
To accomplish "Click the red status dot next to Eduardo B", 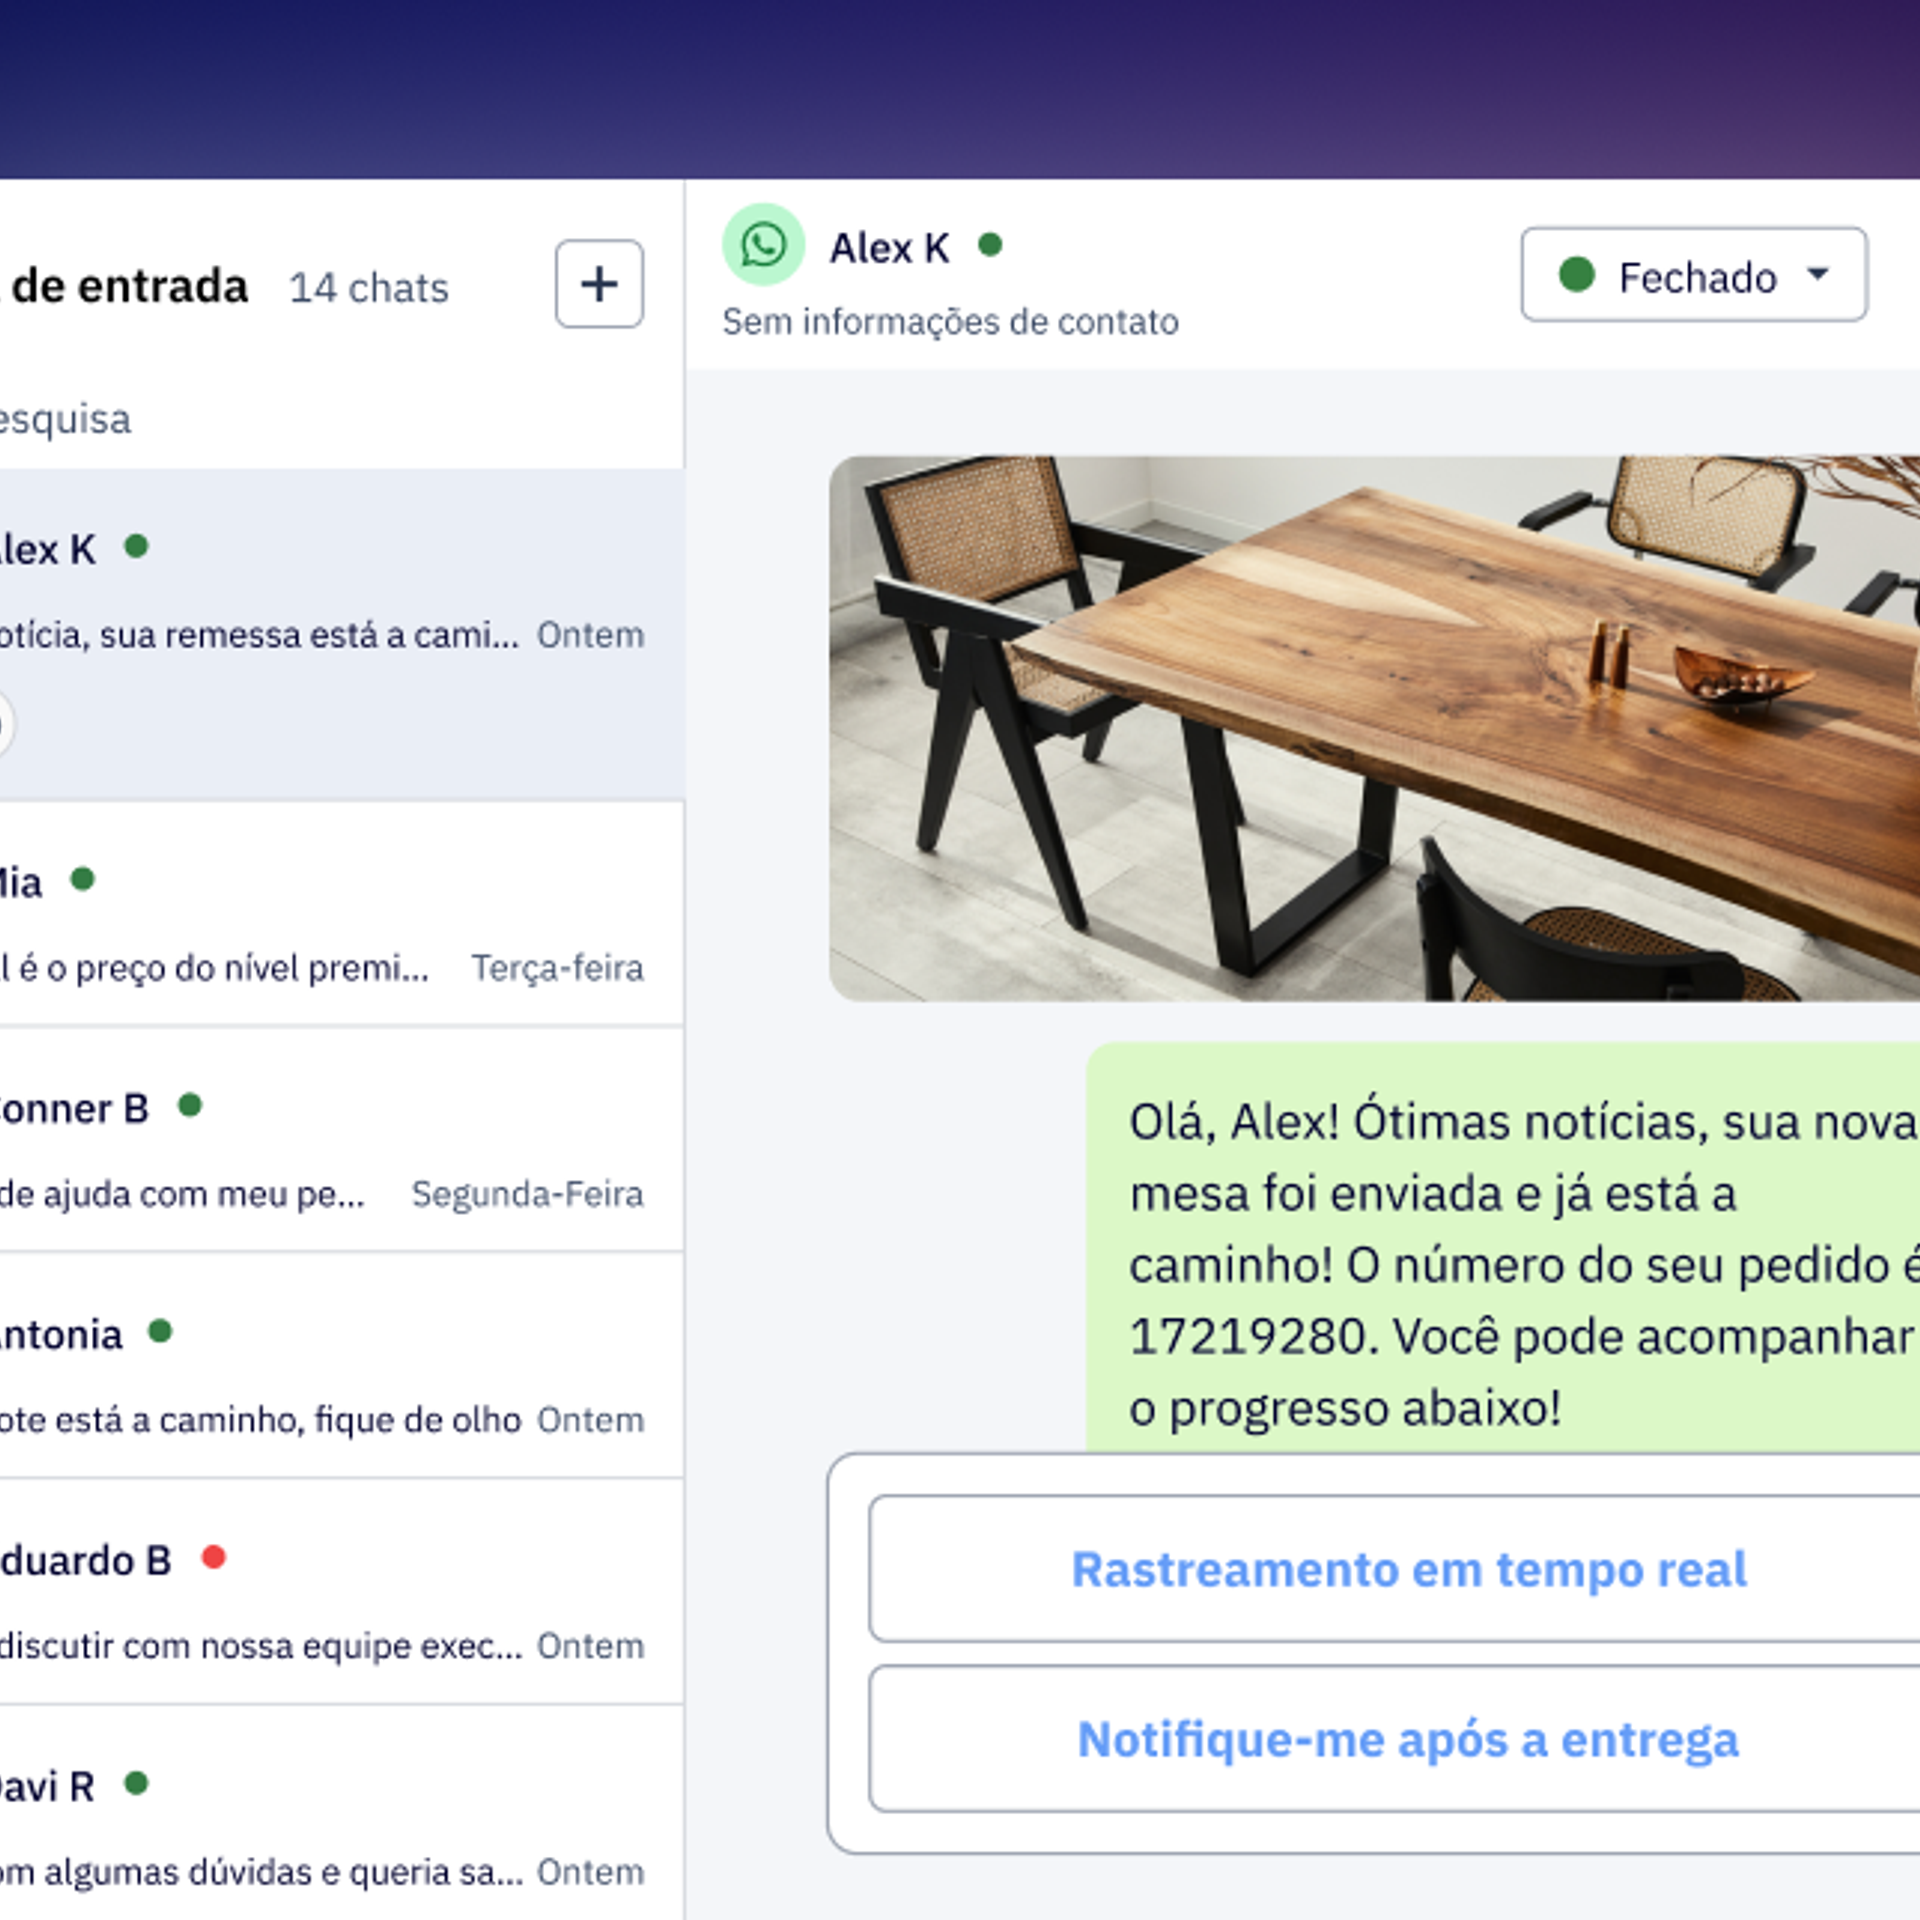I will coord(213,1558).
